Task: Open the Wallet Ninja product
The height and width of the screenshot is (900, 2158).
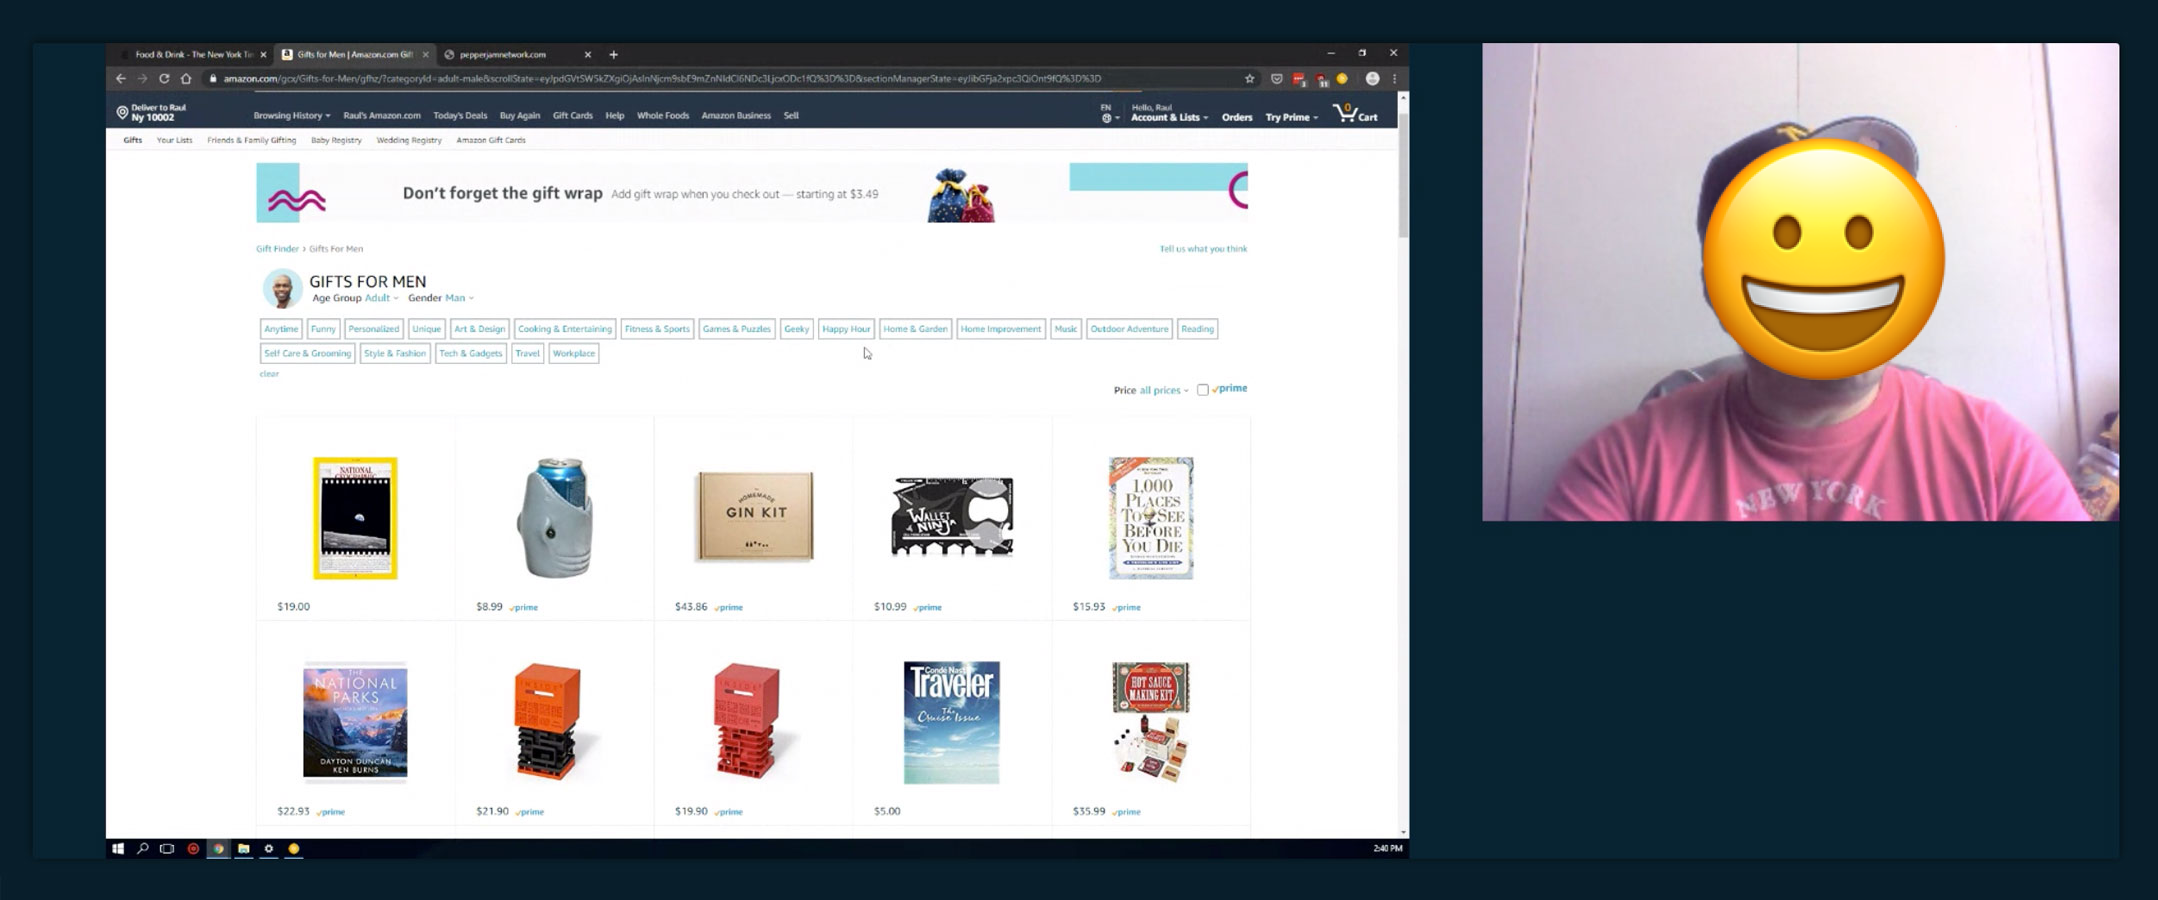Action: [952, 516]
